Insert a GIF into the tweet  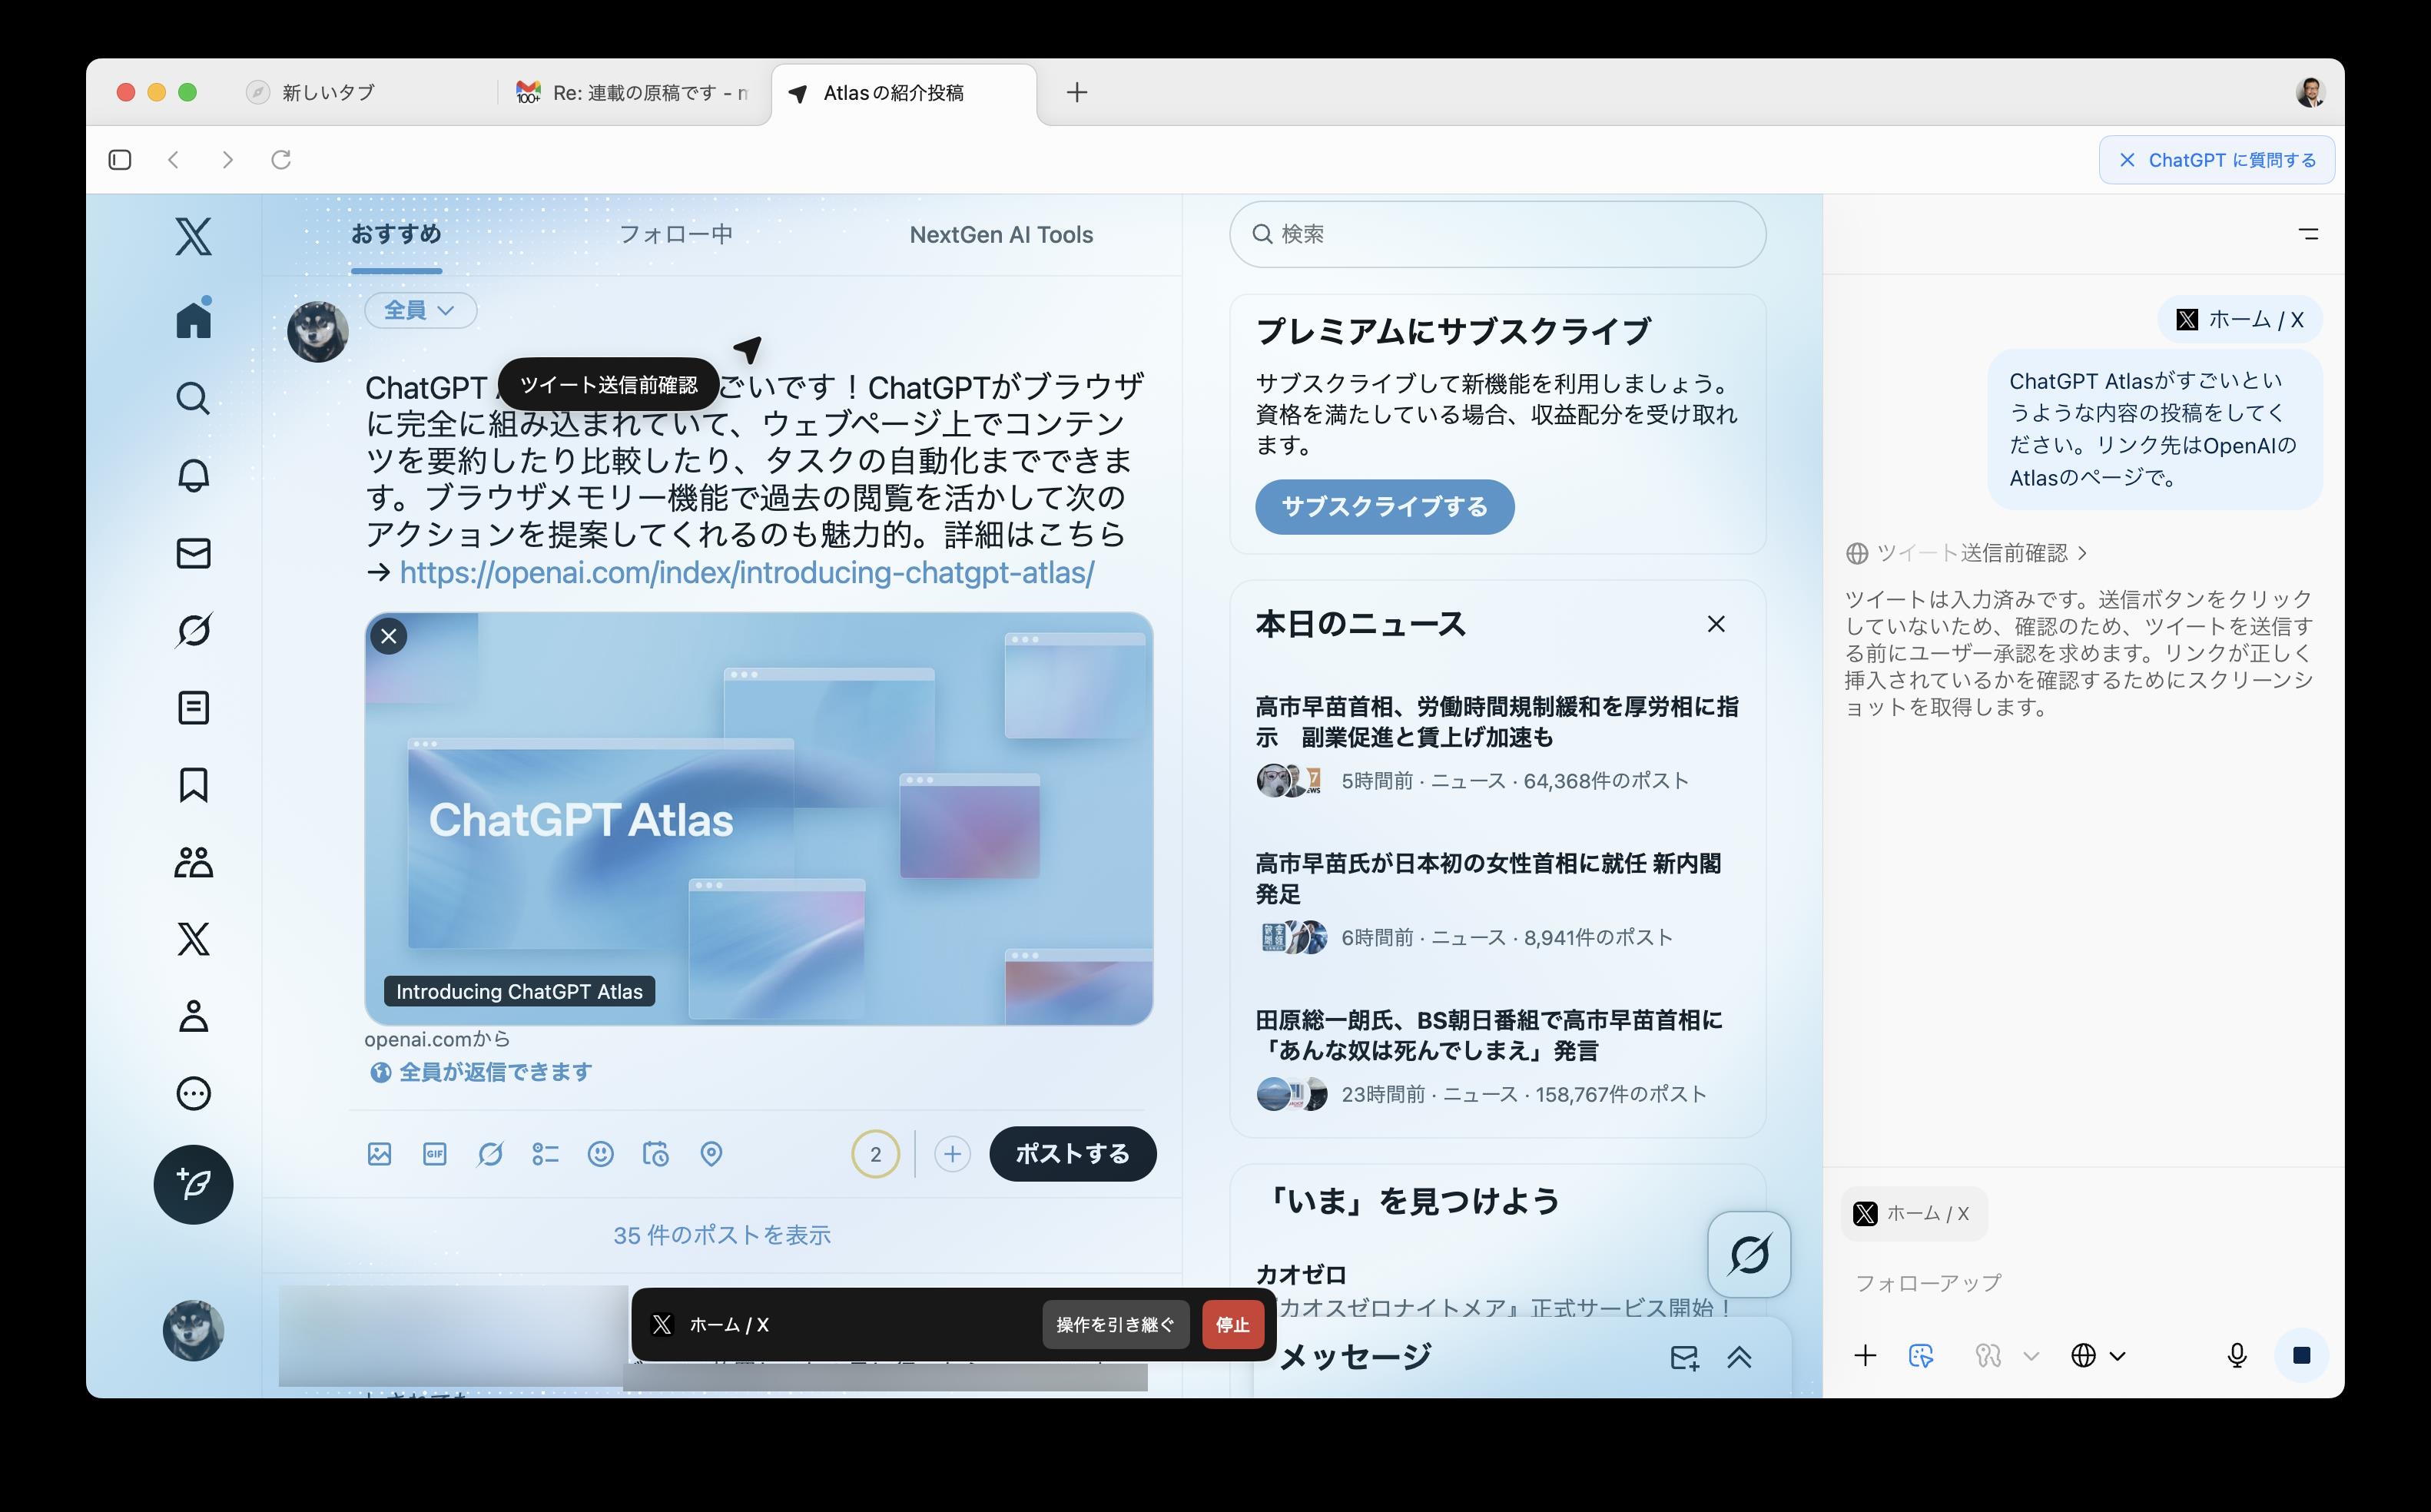[x=434, y=1154]
